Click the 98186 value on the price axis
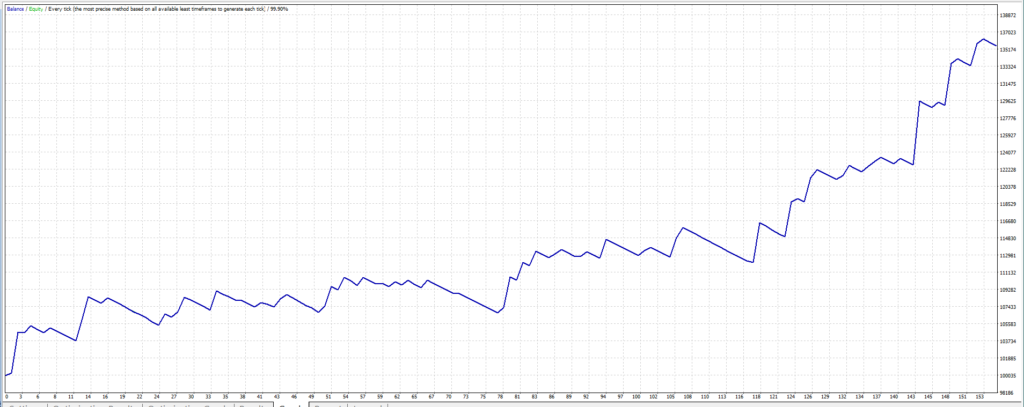The height and width of the screenshot is (407, 1024). pyautogui.click(x=1009, y=393)
